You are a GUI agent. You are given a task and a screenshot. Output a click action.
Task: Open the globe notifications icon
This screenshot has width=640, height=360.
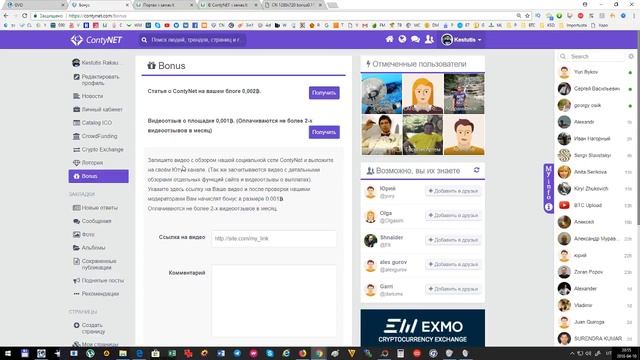[402, 39]
